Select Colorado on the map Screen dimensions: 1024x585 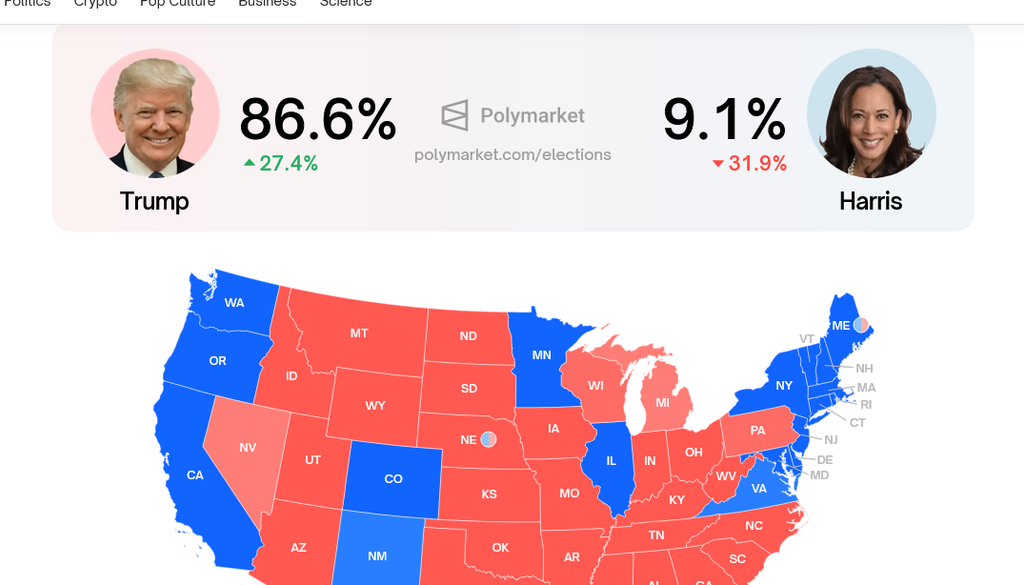pos(393,478)
